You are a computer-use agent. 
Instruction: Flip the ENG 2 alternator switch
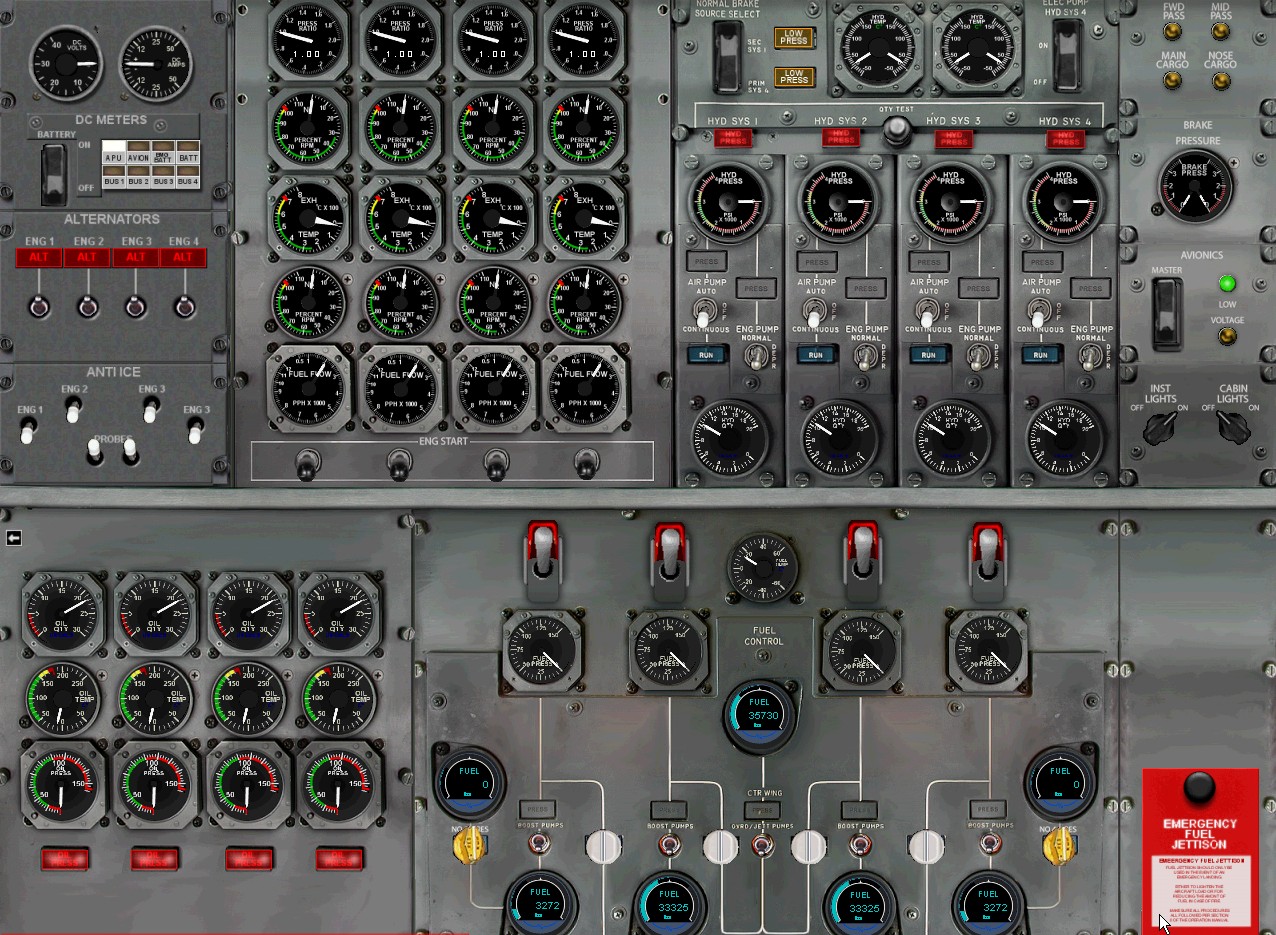(x=88, y=305)
